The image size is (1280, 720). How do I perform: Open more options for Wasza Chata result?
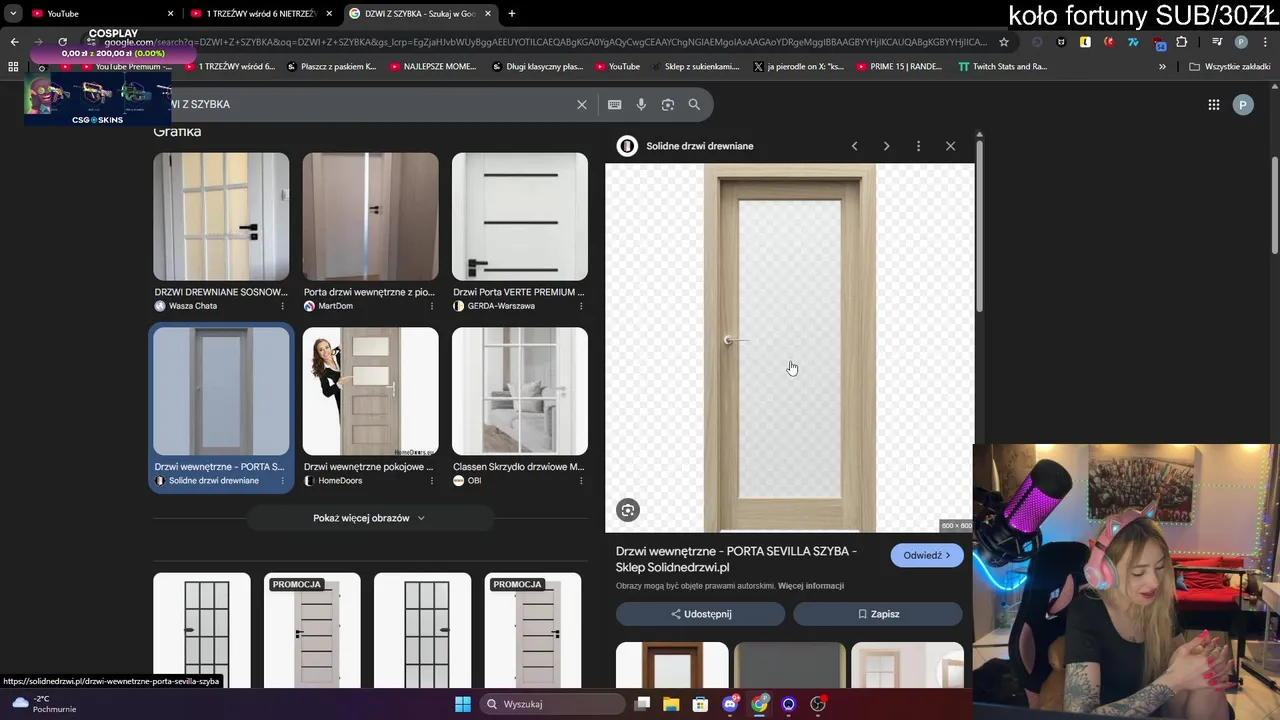[x=282, y=306]
